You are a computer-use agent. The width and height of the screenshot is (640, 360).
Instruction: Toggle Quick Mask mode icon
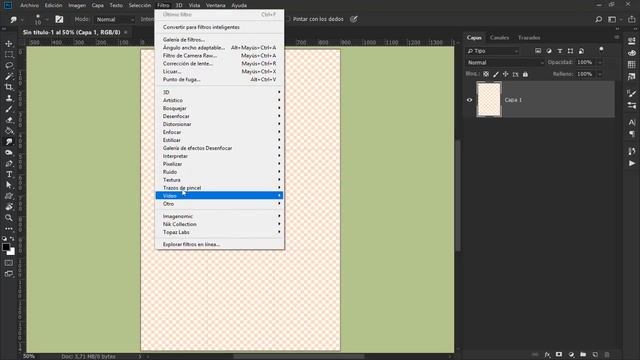pyautogui.click(x=9, y=263)
